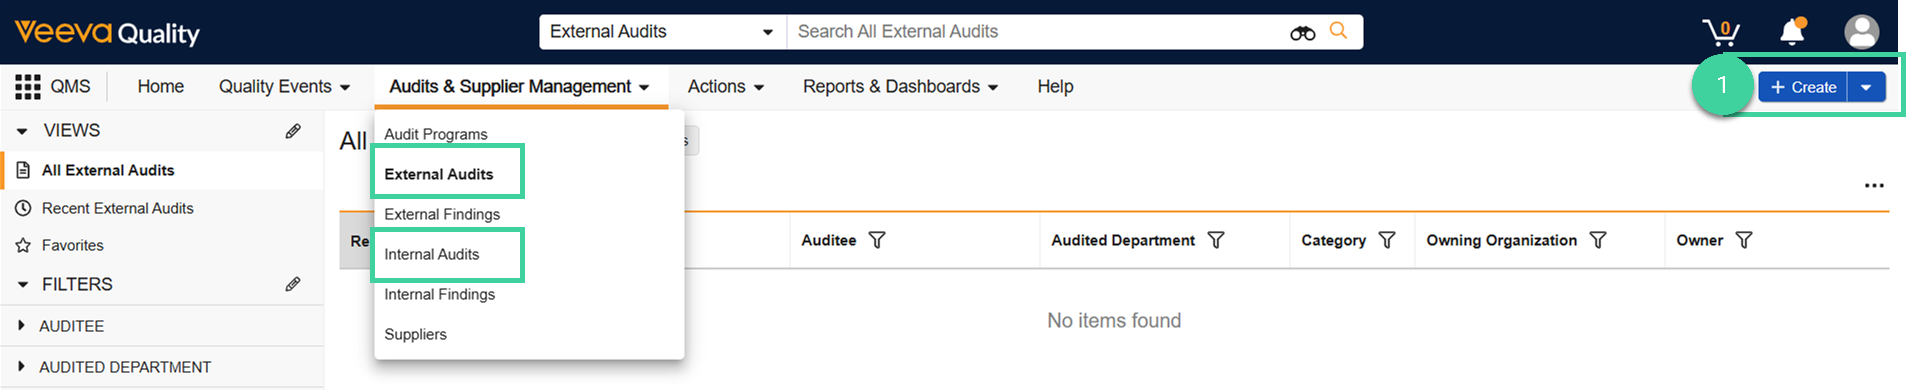
Task: Open user profile avatar menu
Action: 1861,32
